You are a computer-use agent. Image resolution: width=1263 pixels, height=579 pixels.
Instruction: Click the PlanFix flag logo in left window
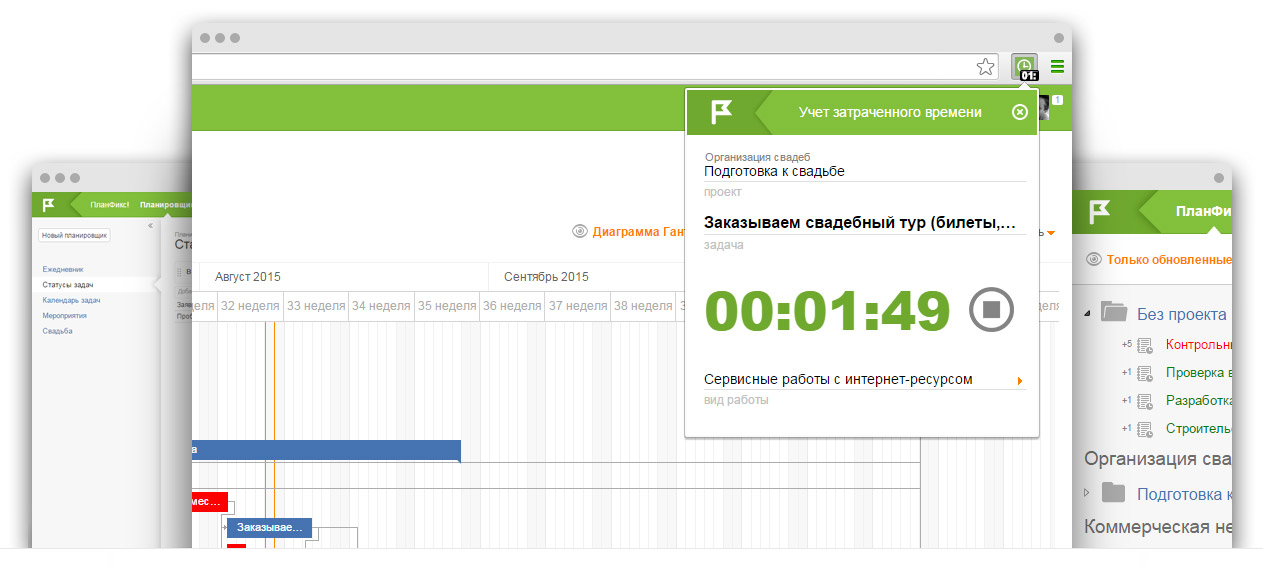(x=49, y=204)
